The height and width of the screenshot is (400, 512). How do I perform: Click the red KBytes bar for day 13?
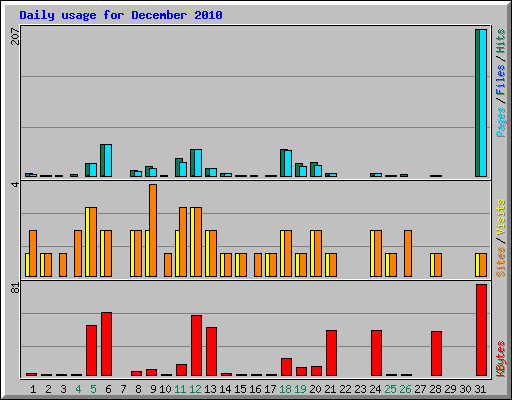(211, 352)
